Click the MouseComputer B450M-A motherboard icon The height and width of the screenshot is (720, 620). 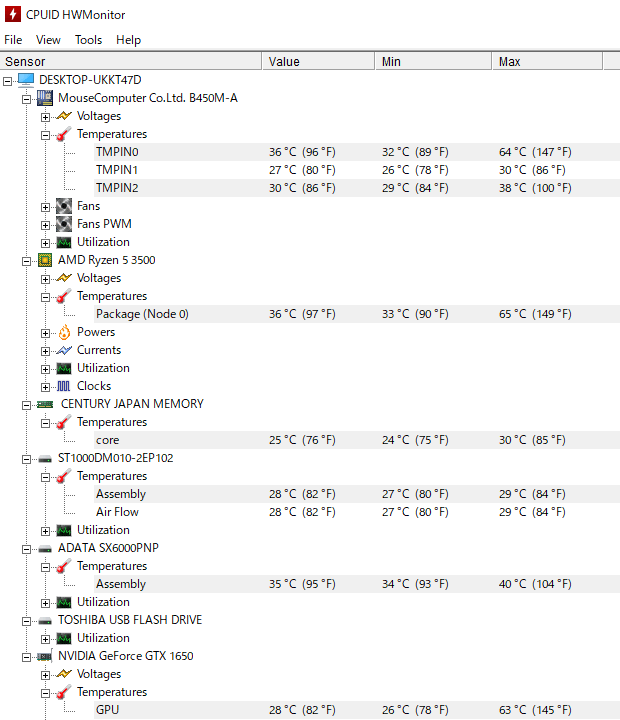(45, 98)
